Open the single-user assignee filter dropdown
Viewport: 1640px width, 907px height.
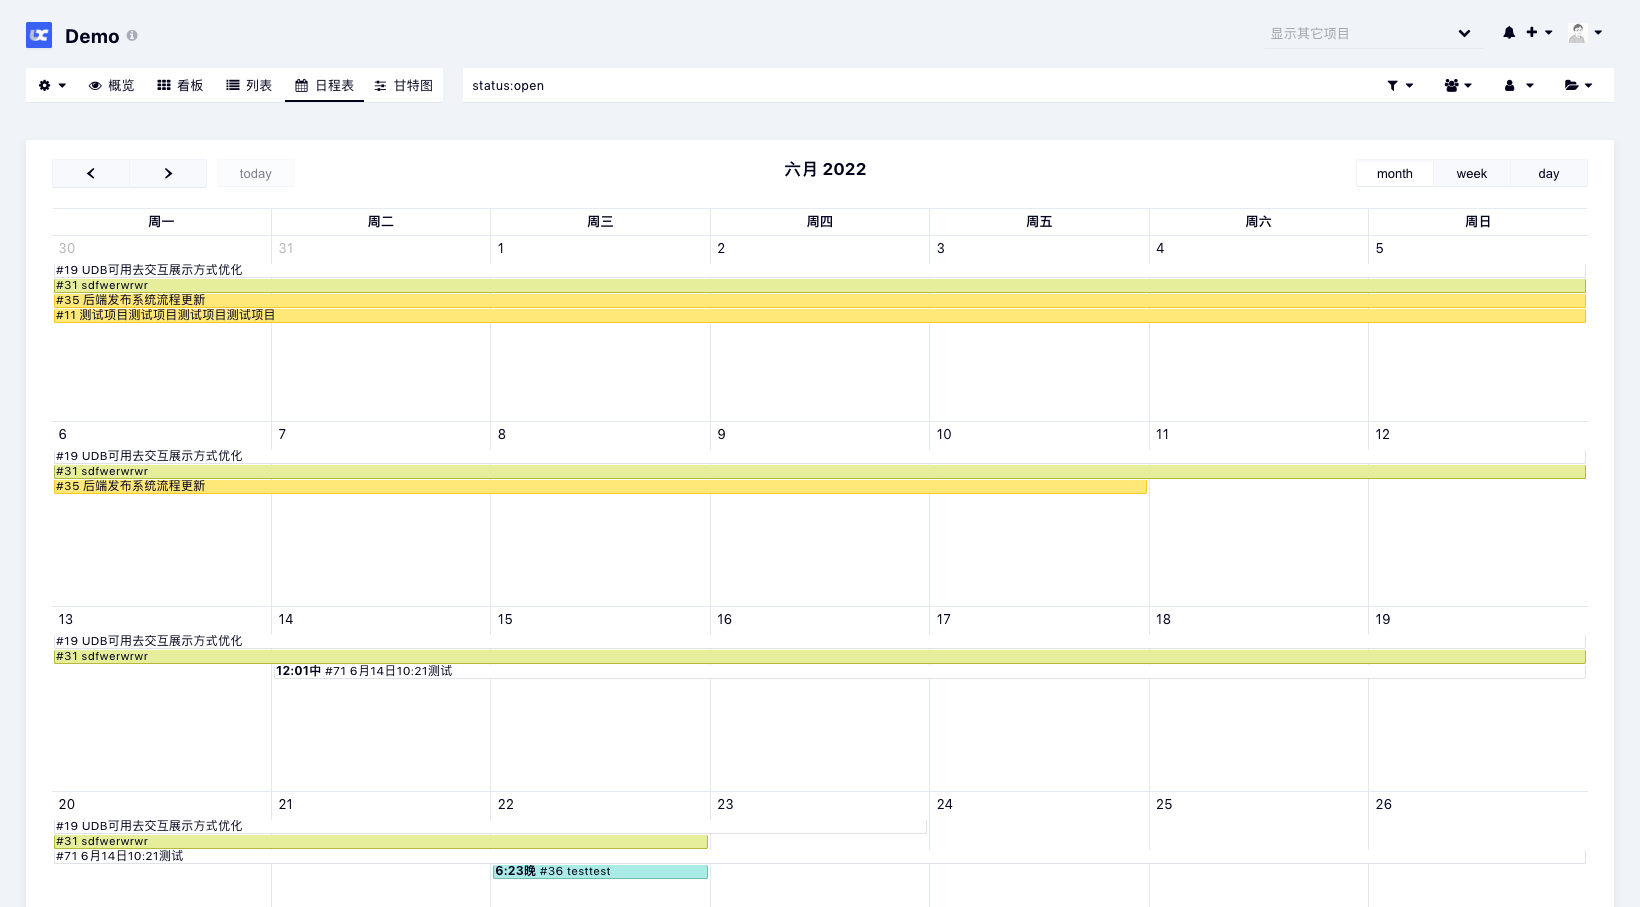tap(1519, 85)
